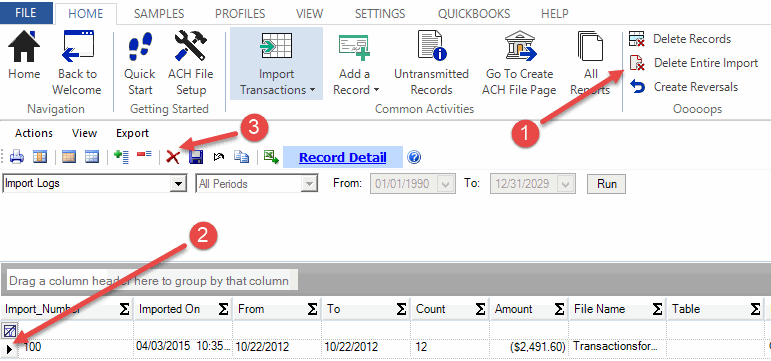The width and height of the screenshot is (771, 361).
Task: Expand the Import Logs dropdown
Action: [x=177, y=184]
